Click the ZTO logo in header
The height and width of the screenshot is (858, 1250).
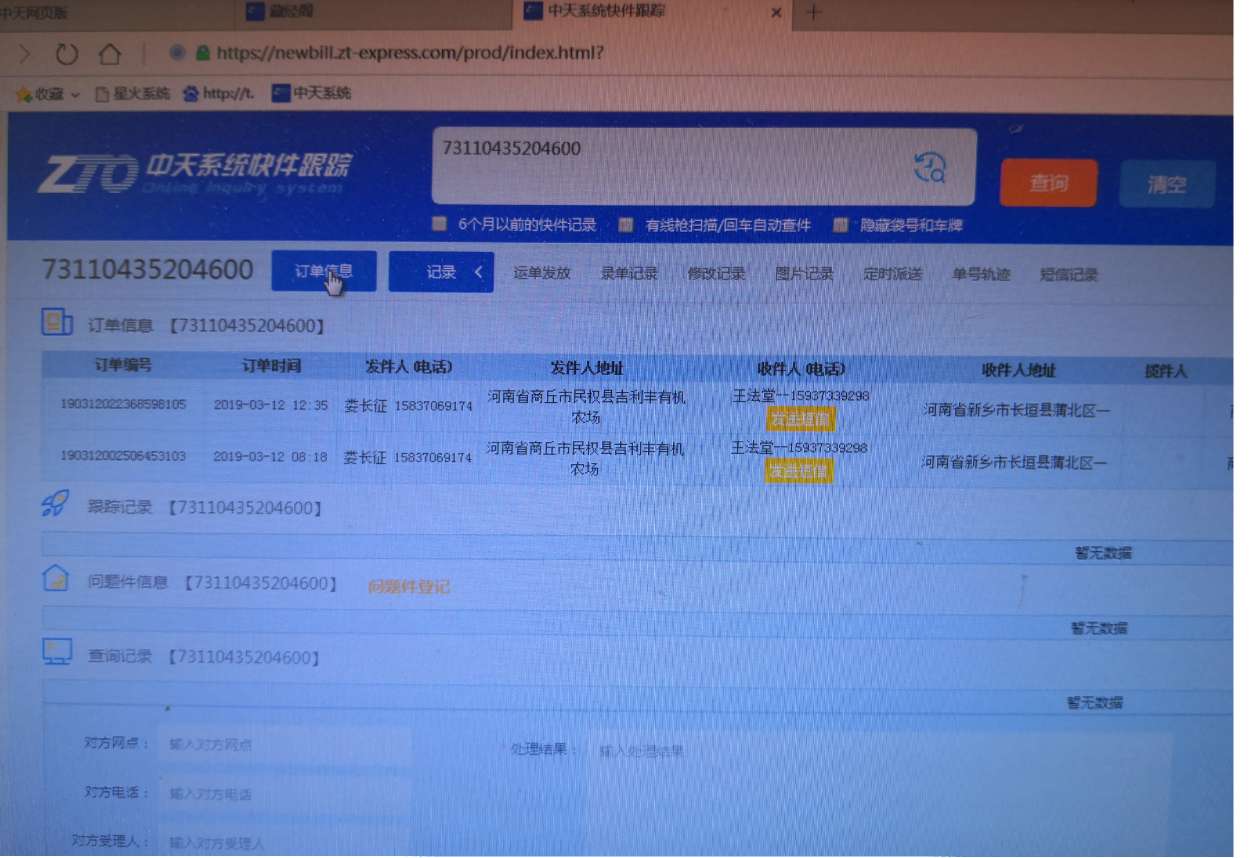(x=88, y=173)
